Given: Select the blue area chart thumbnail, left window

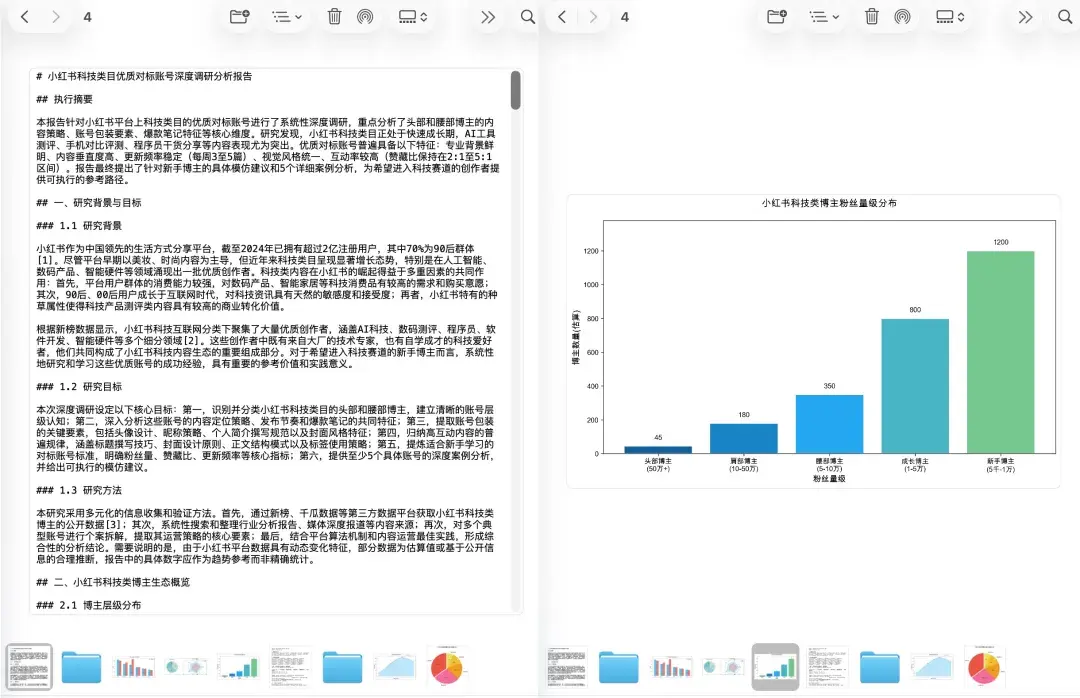Looking at the screenshot, I should 395,667.
